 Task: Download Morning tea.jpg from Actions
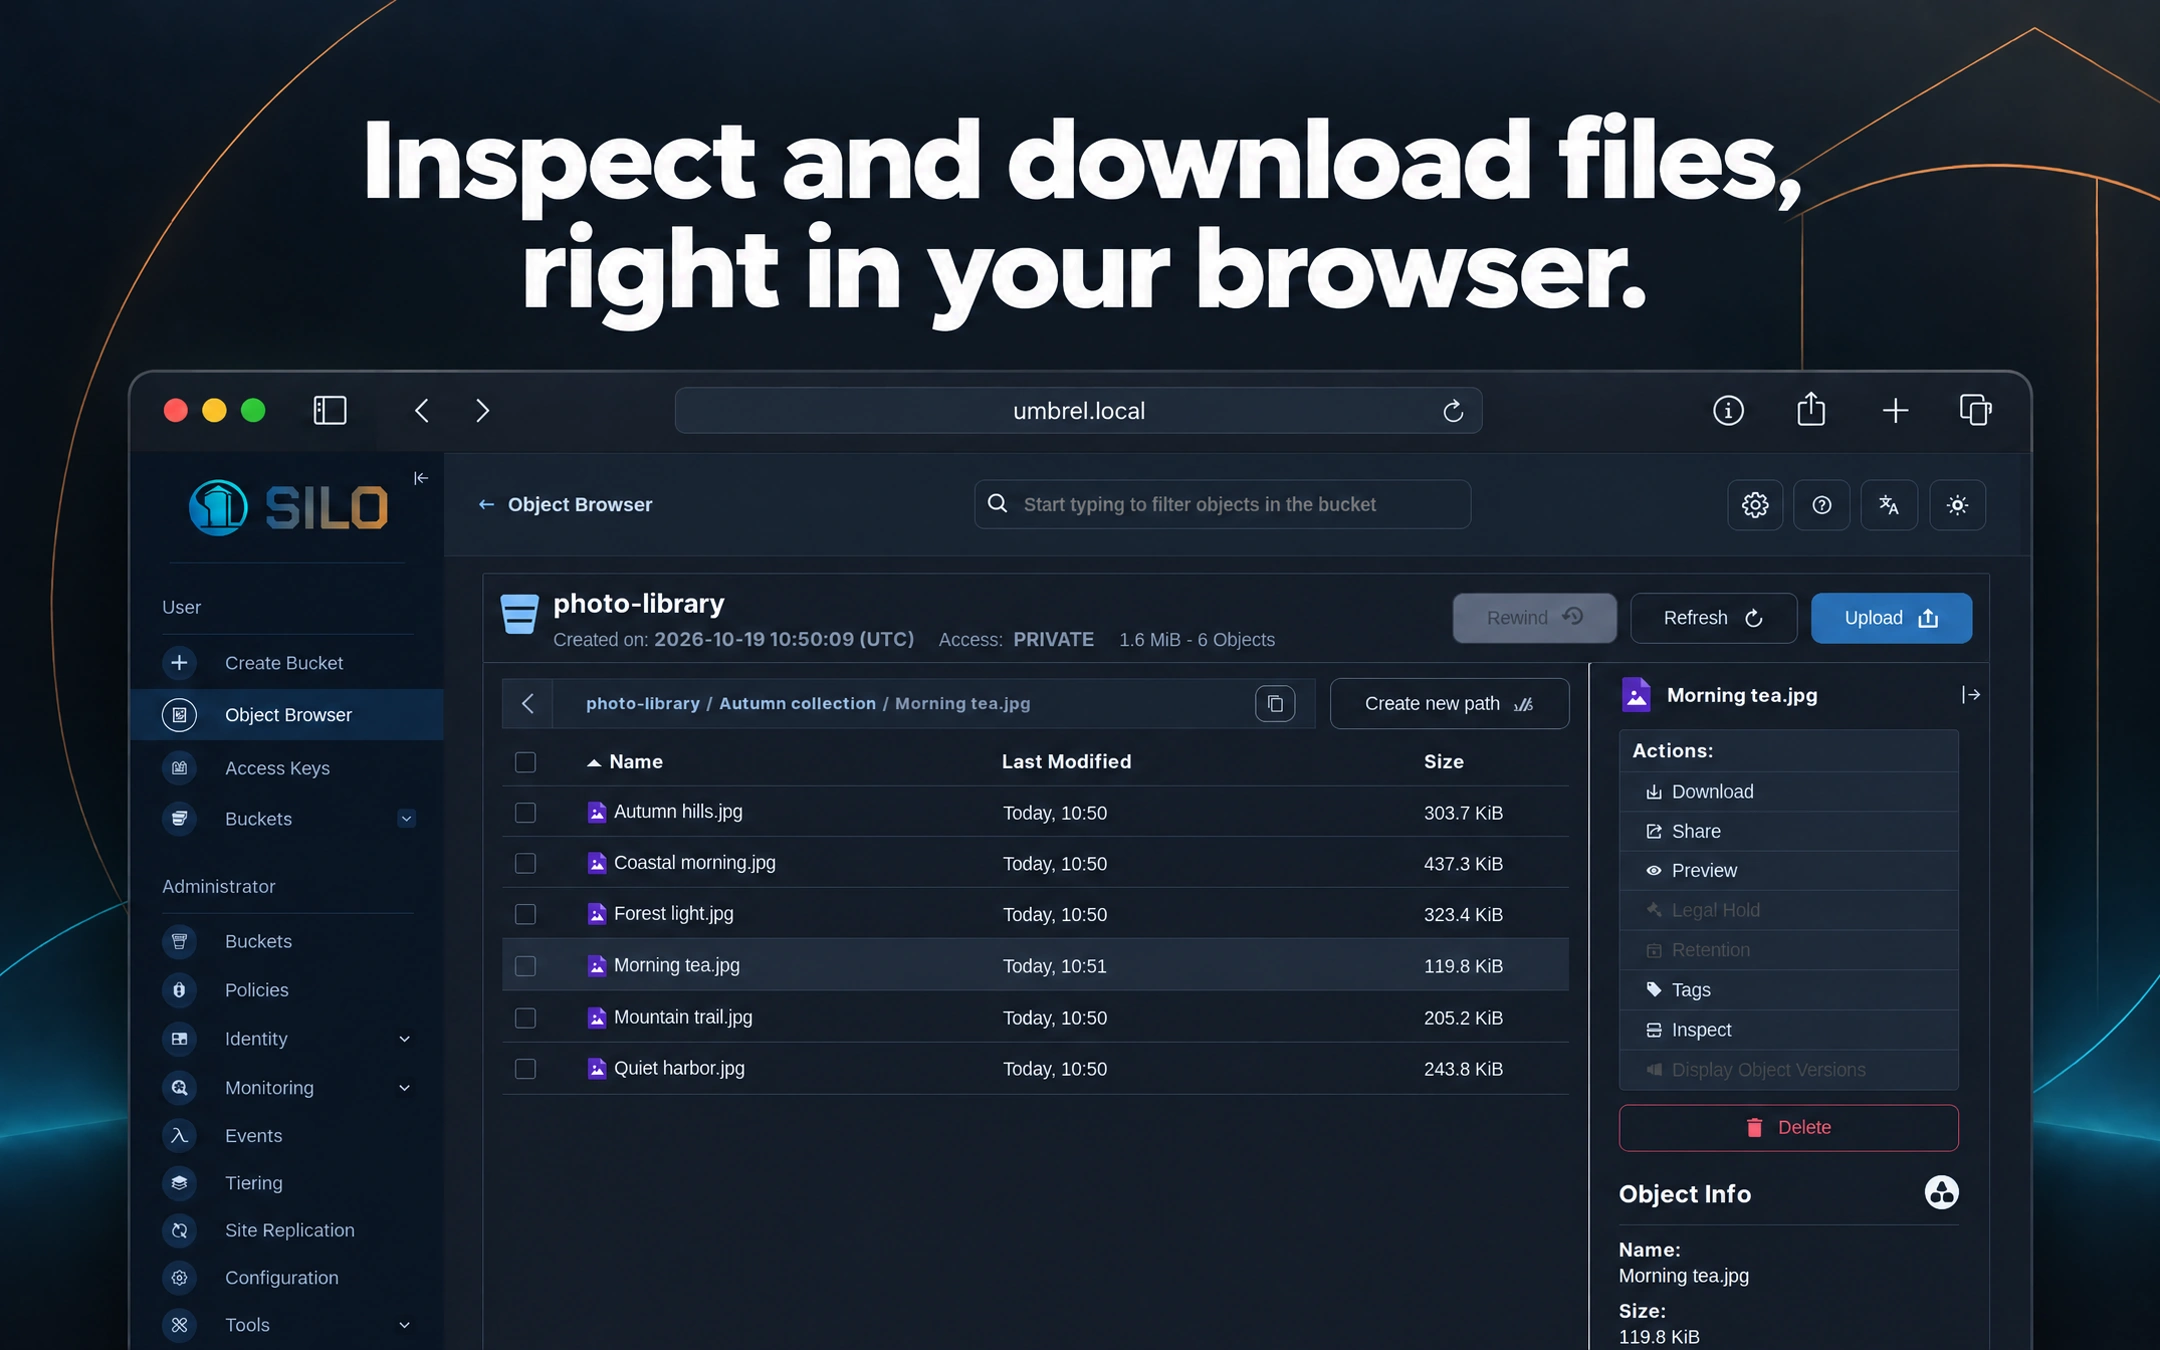pos(1788,792)
